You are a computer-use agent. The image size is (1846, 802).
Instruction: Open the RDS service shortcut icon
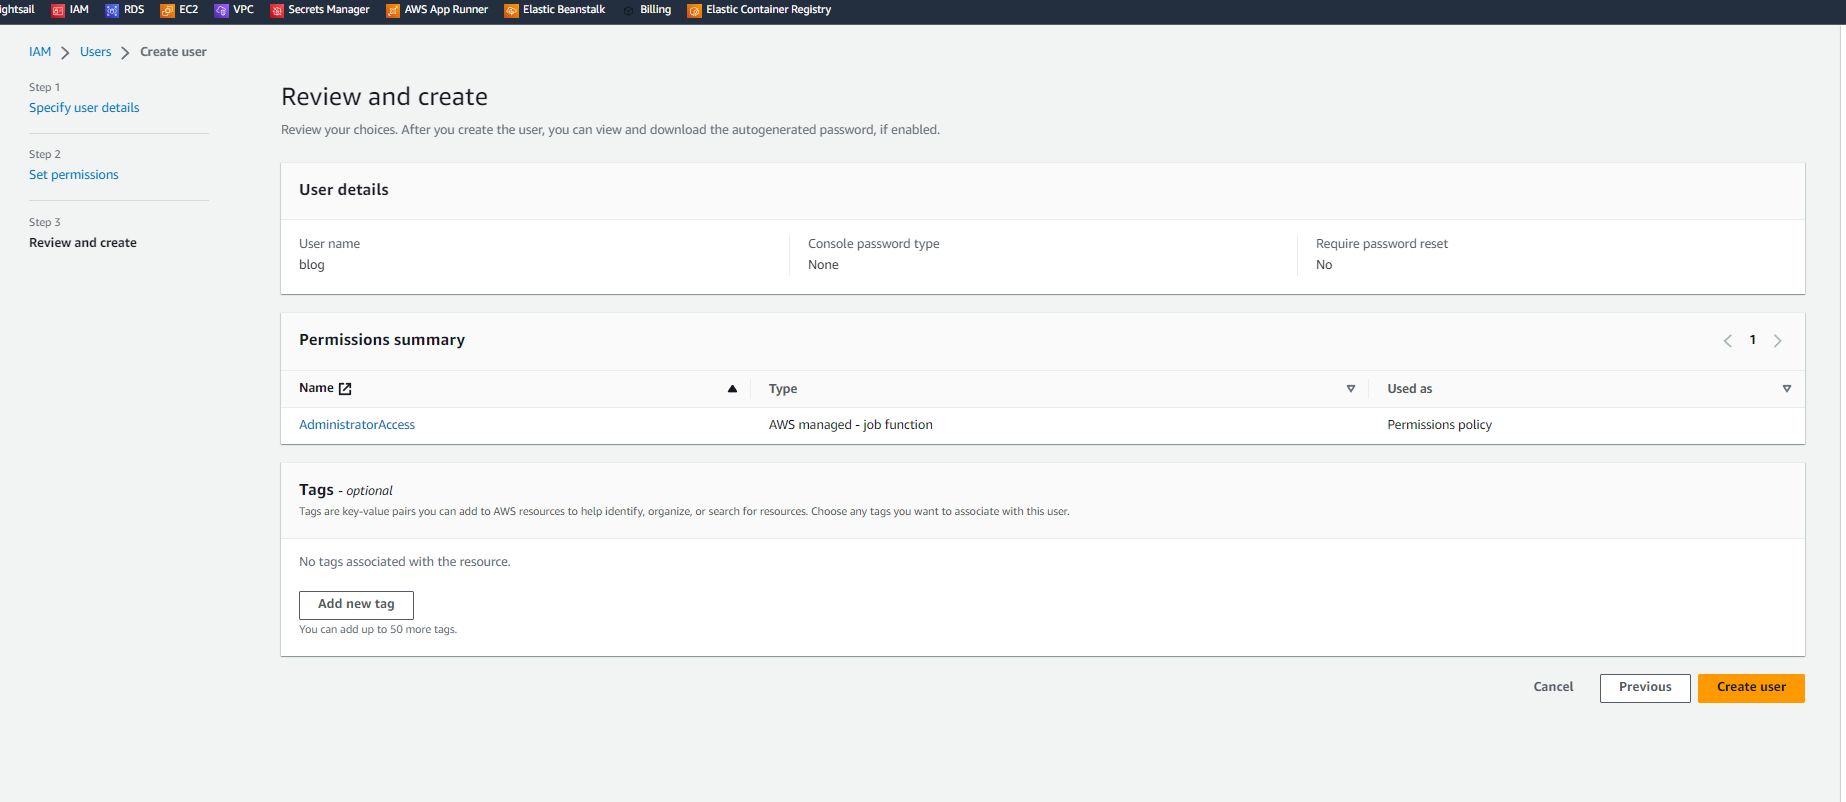click(x=112, y=10)
